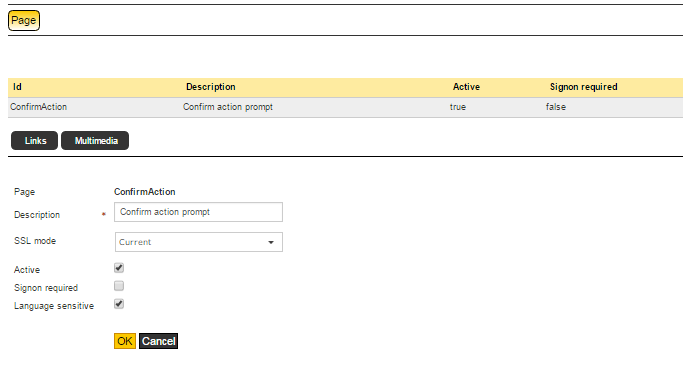
Task: Click the Cancel button
Action: 159,341
